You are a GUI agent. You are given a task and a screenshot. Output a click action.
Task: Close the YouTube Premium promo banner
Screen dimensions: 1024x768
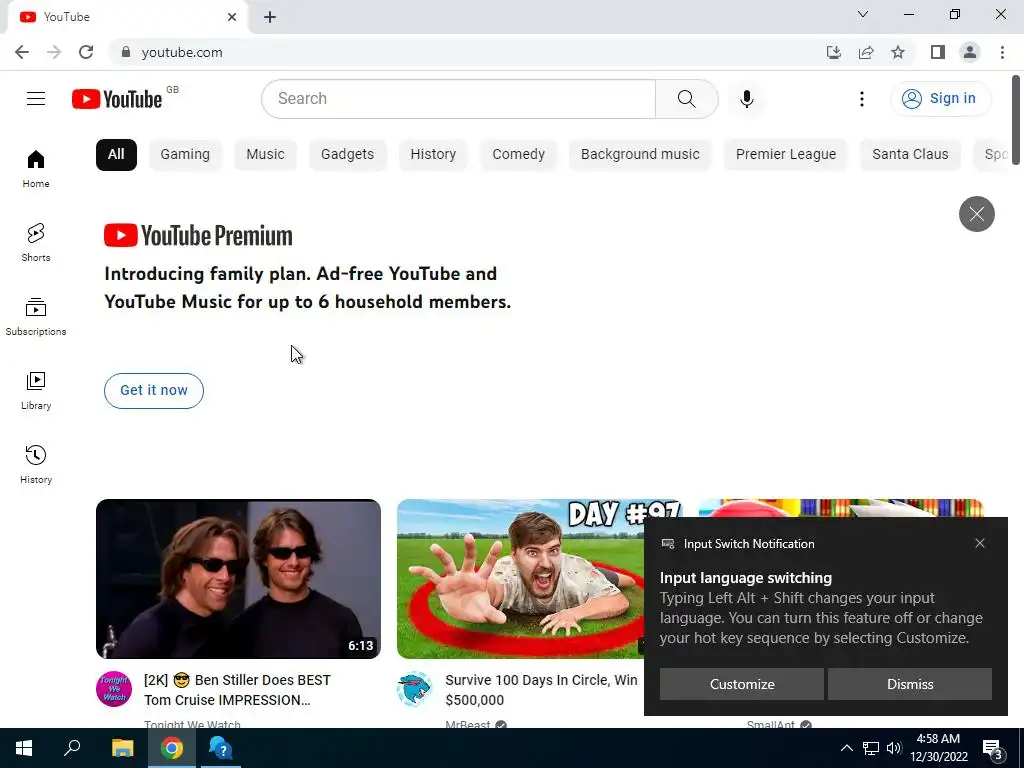[976, 214]
